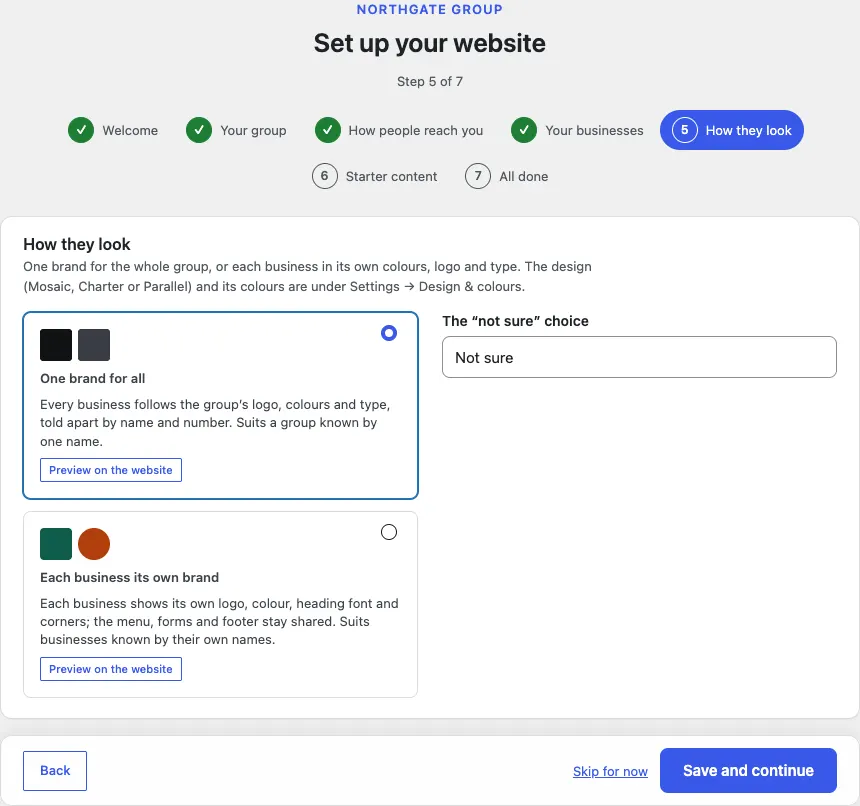Go Back to previous step
Screen dimensions: 860x806
[x=55, y=771]
